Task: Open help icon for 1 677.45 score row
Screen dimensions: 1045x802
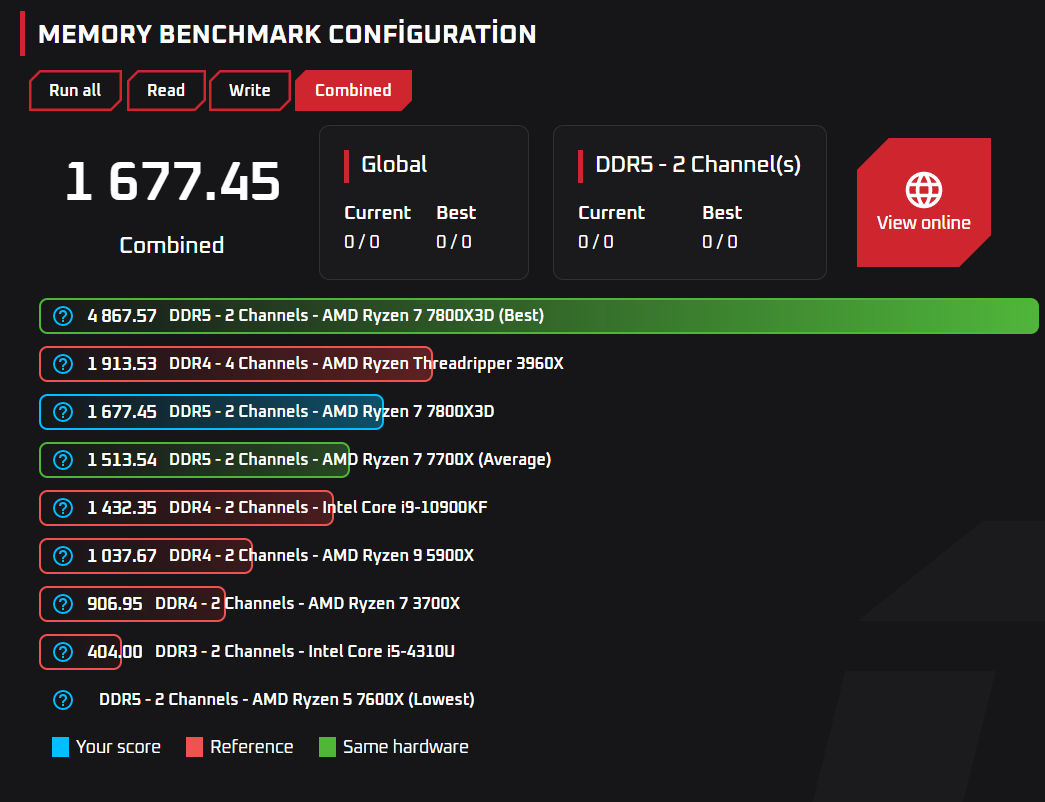Action: coord(63,412)
